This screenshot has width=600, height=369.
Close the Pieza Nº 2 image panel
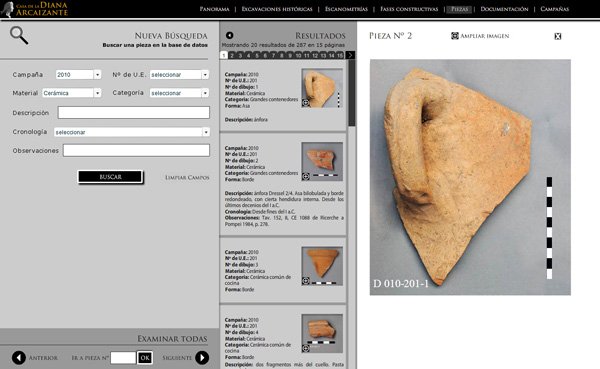click(558, 36)
